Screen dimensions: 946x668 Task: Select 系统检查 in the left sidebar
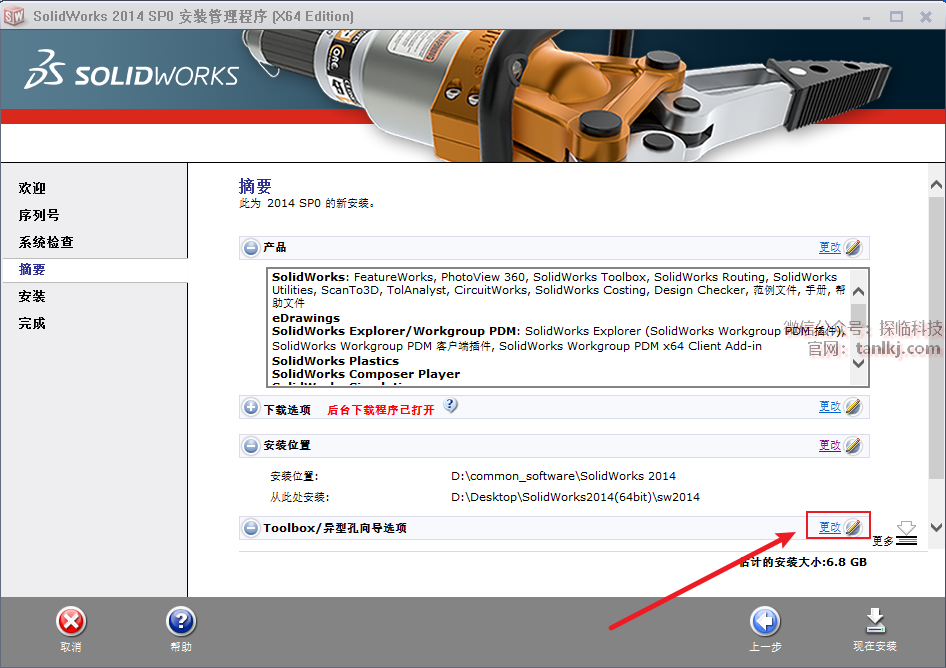[46, 242]
